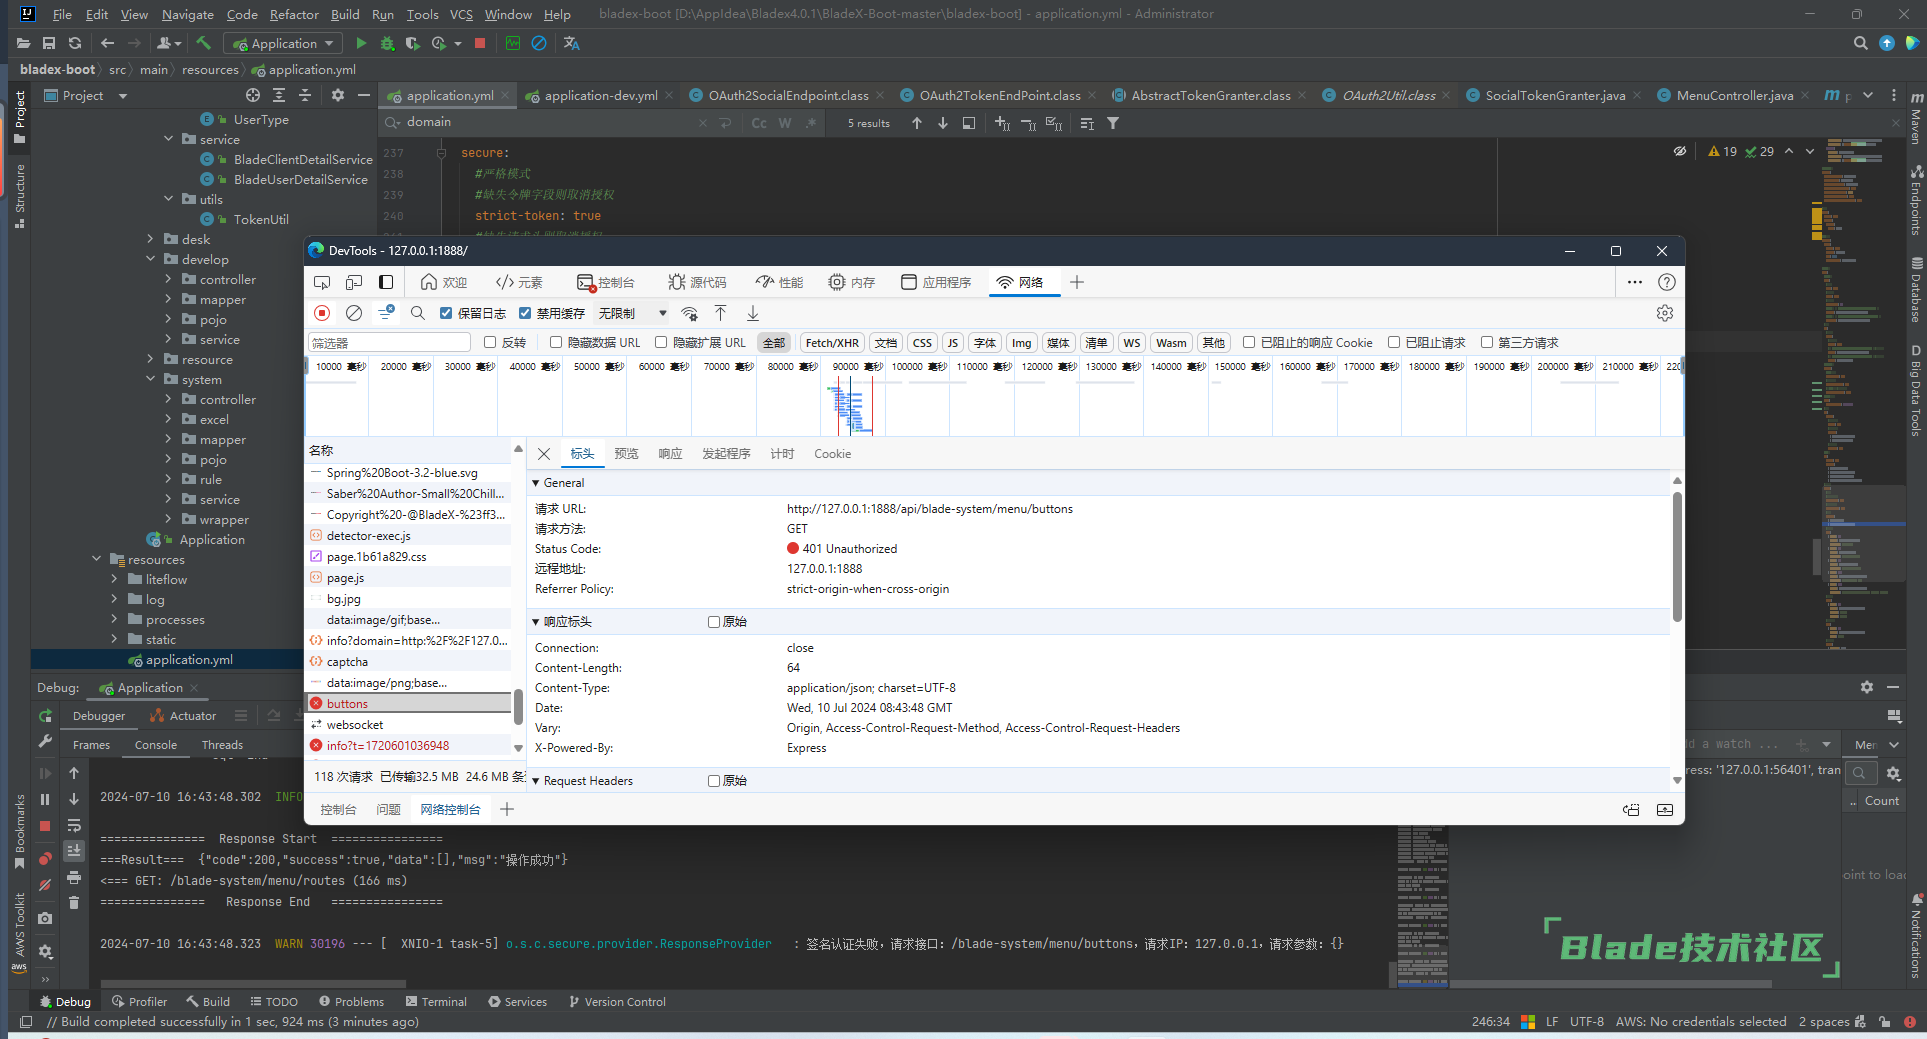Check 已阻止的响应 Cookie checkbox

tap(1249, 342)
